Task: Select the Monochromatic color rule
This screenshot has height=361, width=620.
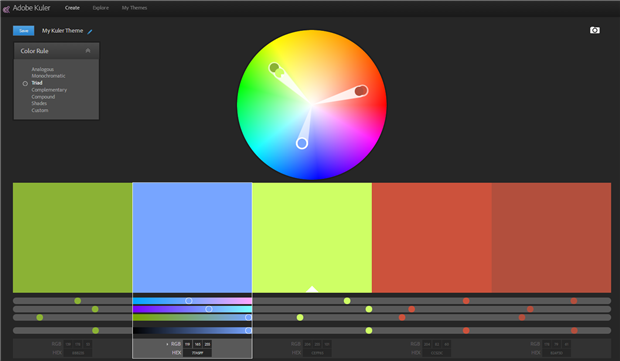Action: 48,76
